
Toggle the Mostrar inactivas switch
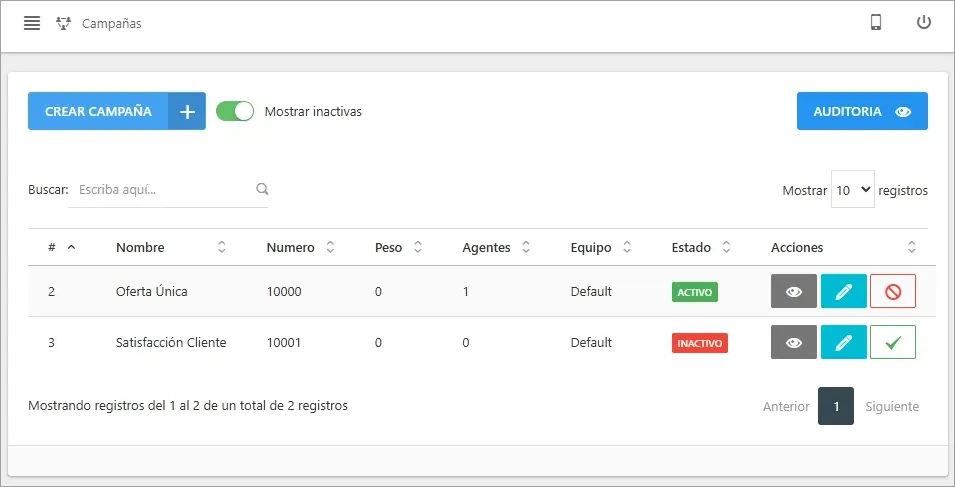236,111
